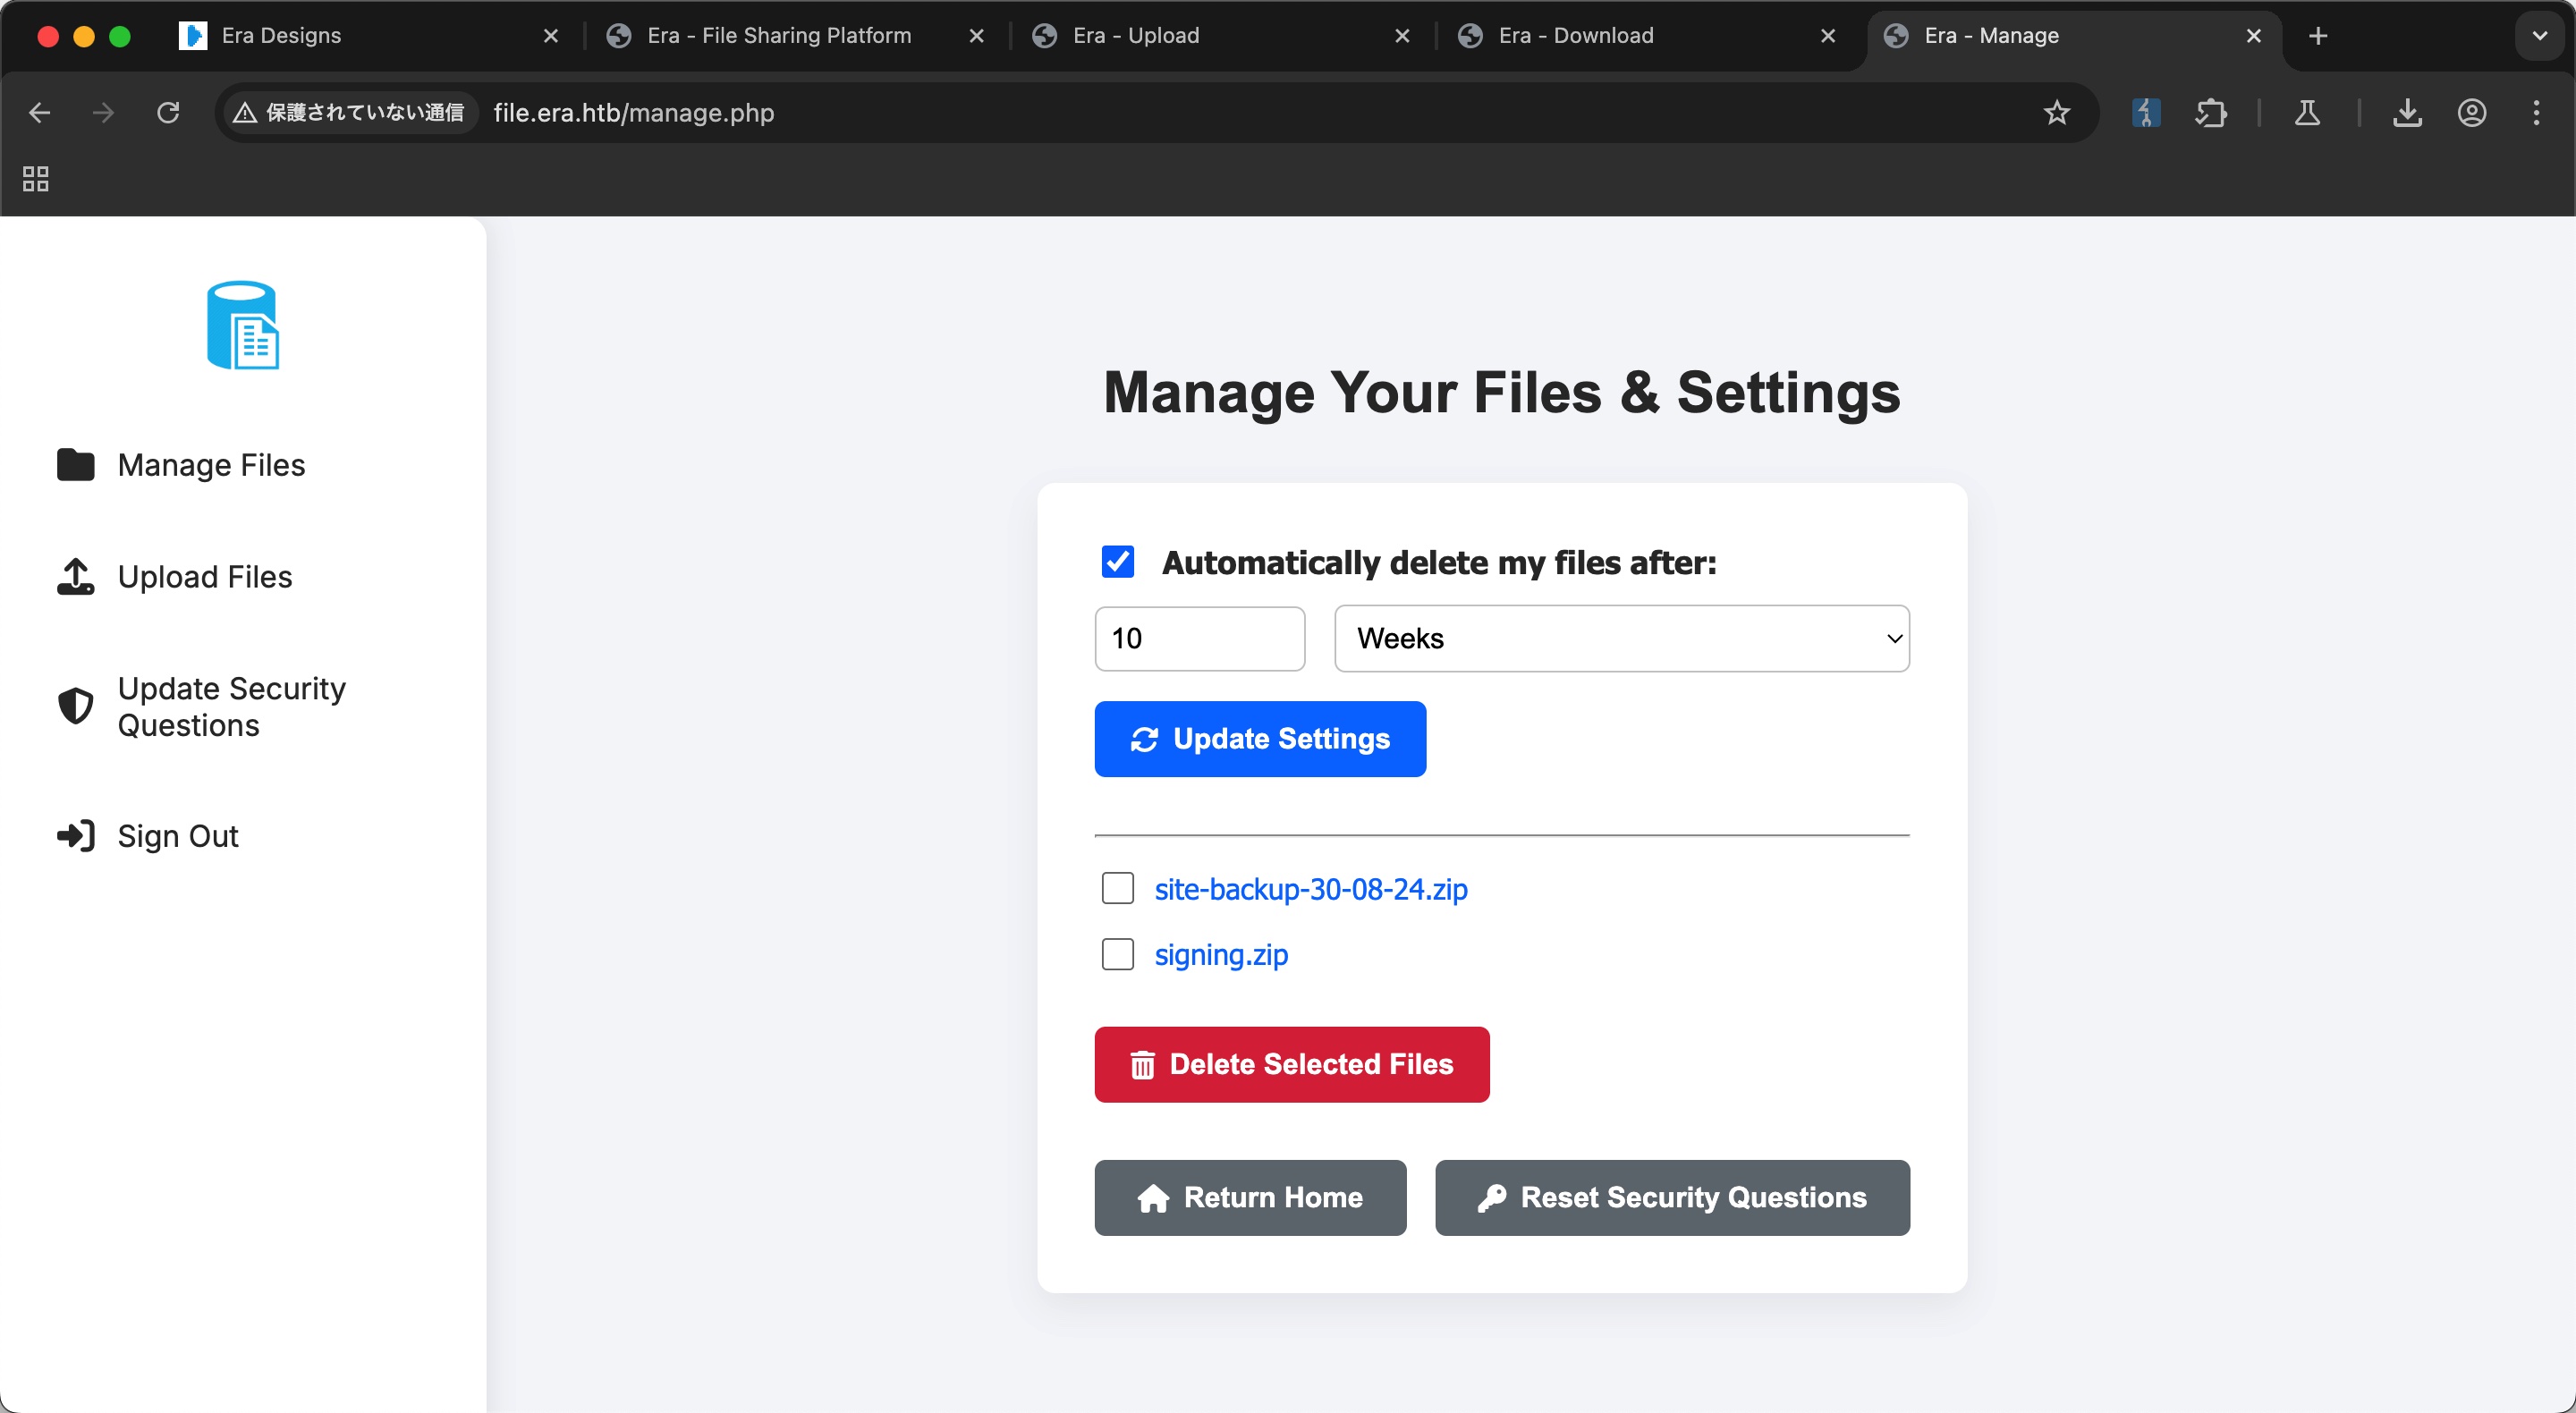Open the tab search chevron dropdown
2576x1413 pixels.
click(2539, 36)
